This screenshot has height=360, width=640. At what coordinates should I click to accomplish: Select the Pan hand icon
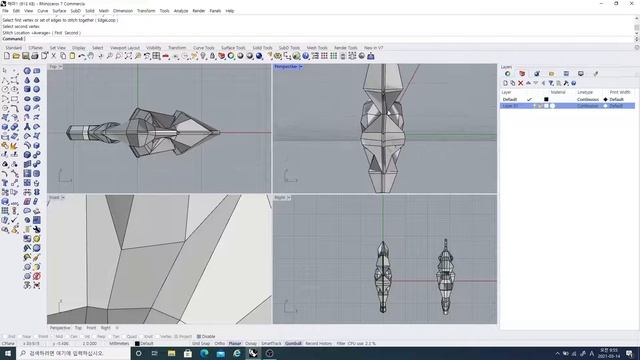(x=91, y=56)
